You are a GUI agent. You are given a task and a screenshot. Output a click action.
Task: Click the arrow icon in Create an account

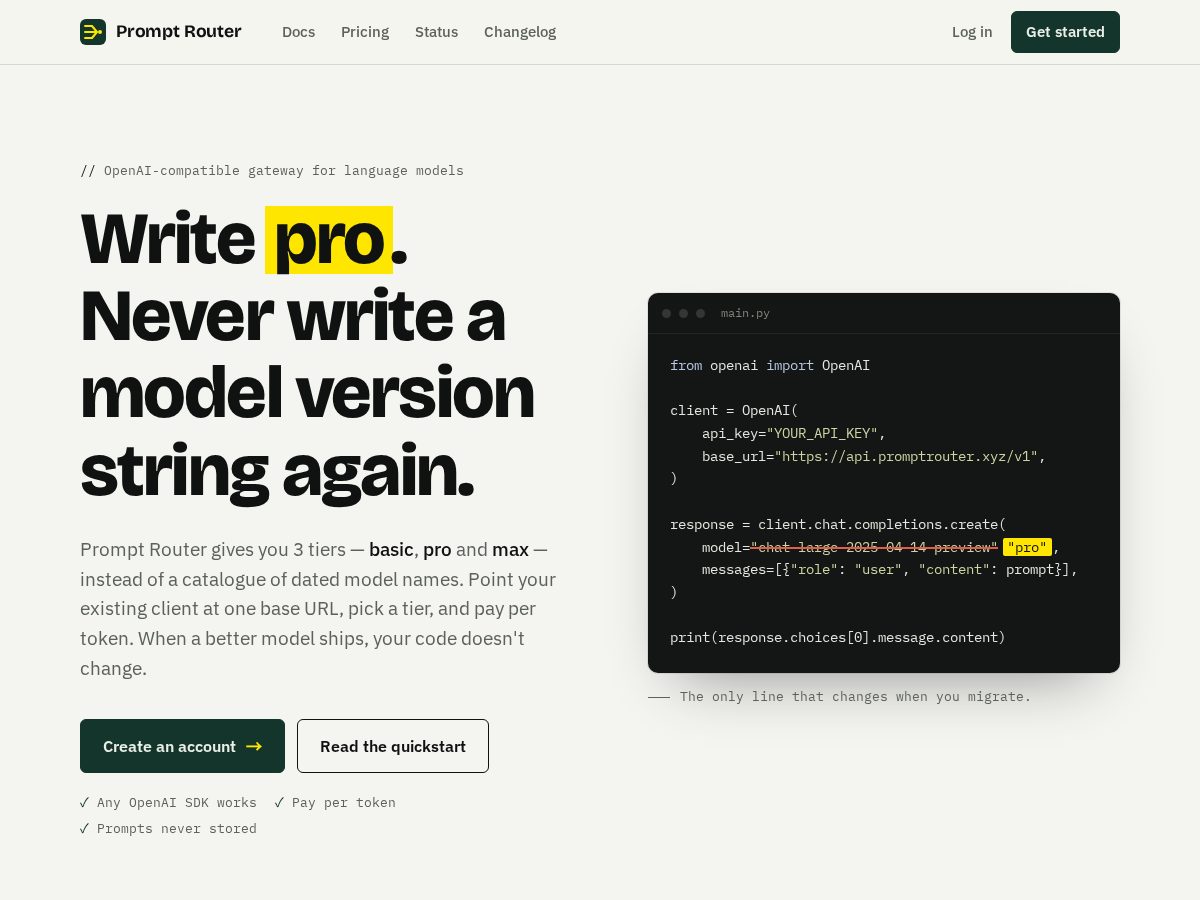(254, 746)
